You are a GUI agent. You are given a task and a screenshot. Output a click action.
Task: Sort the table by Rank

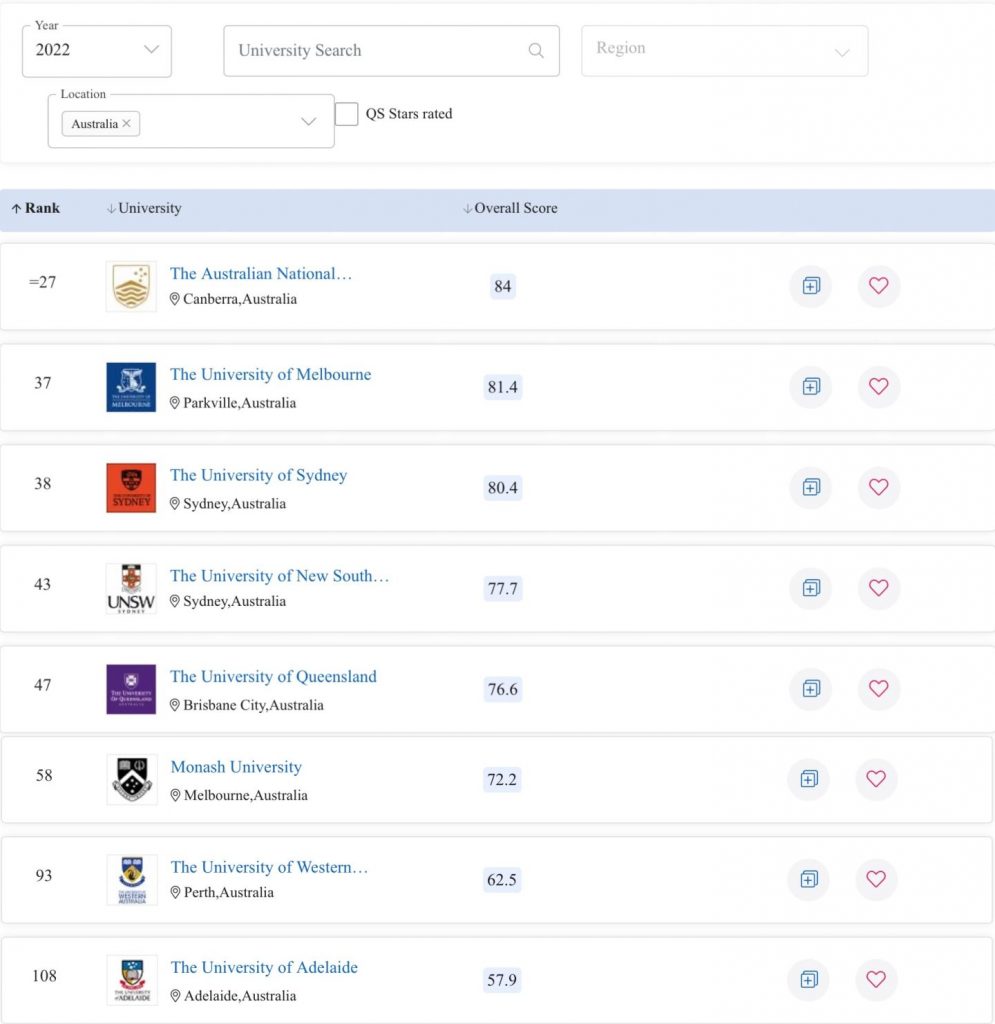36,208
